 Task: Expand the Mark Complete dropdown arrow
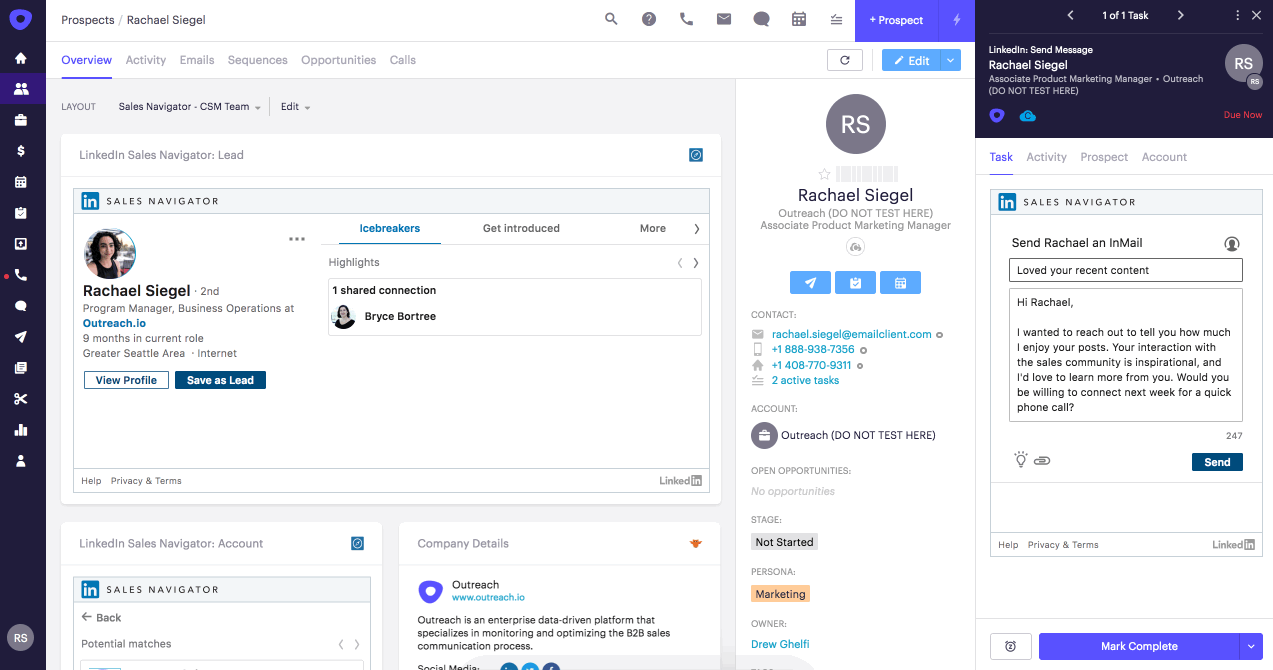[1250, 646]
